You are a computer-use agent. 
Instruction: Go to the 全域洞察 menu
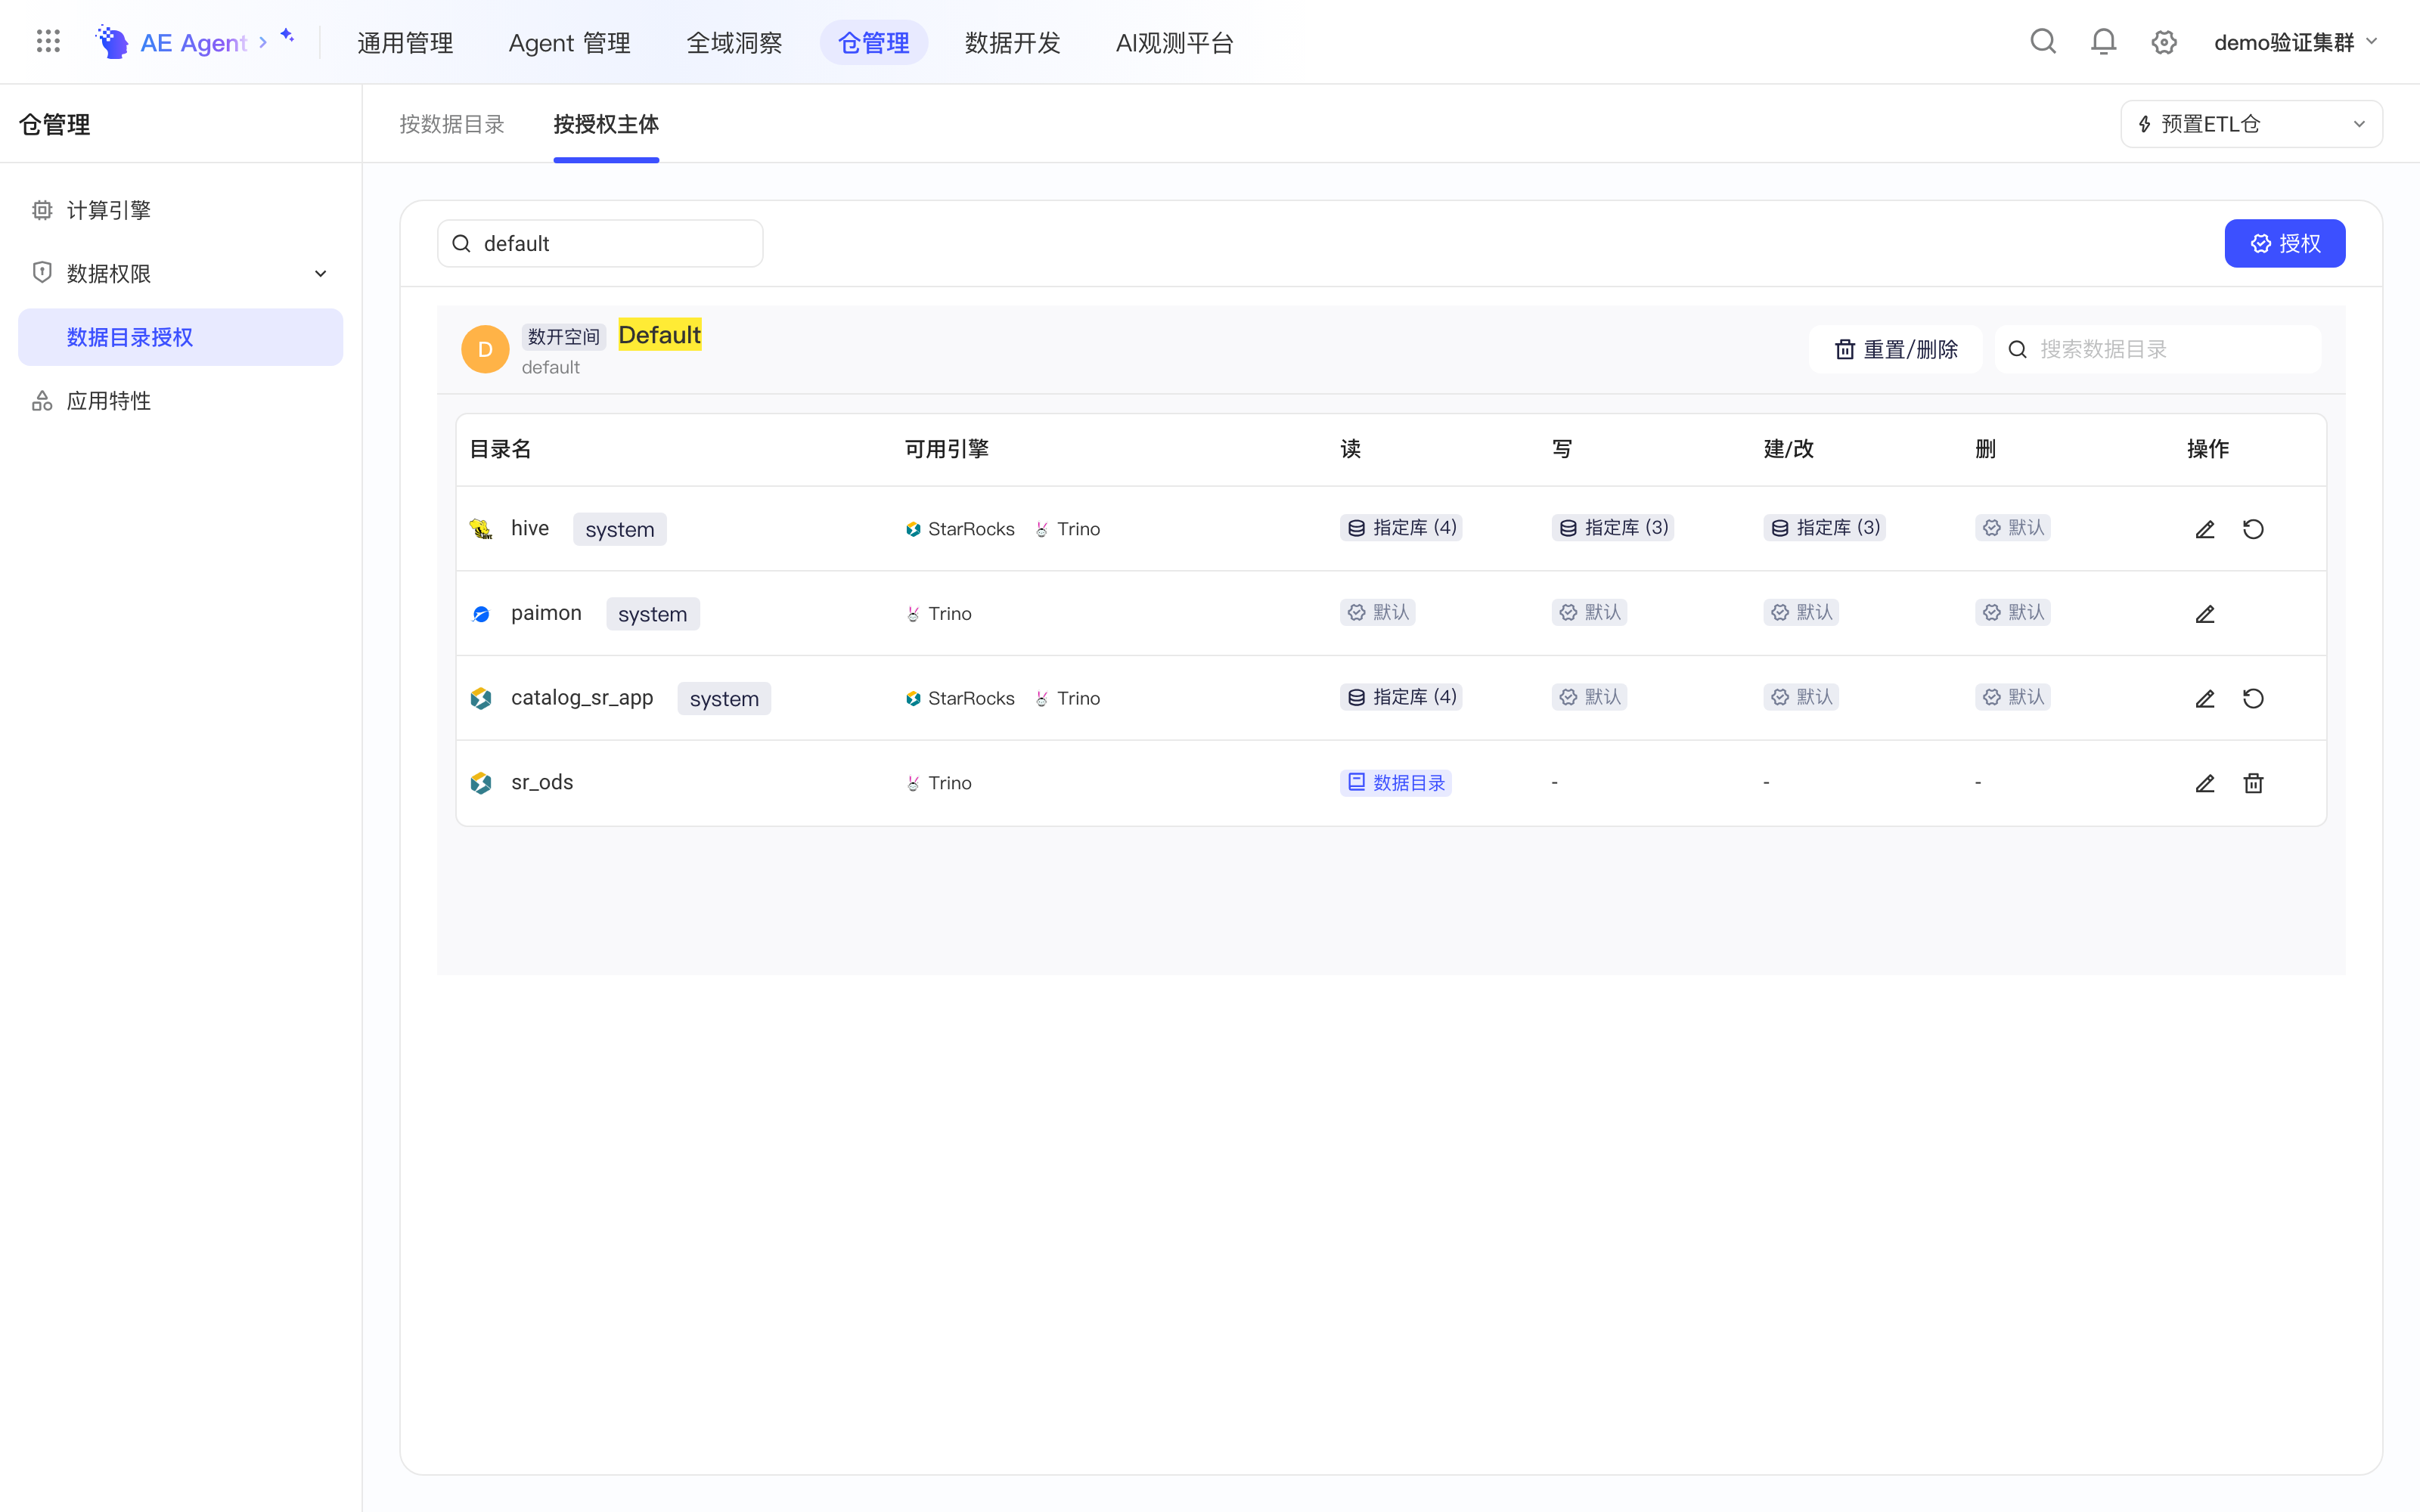(734, 42)
